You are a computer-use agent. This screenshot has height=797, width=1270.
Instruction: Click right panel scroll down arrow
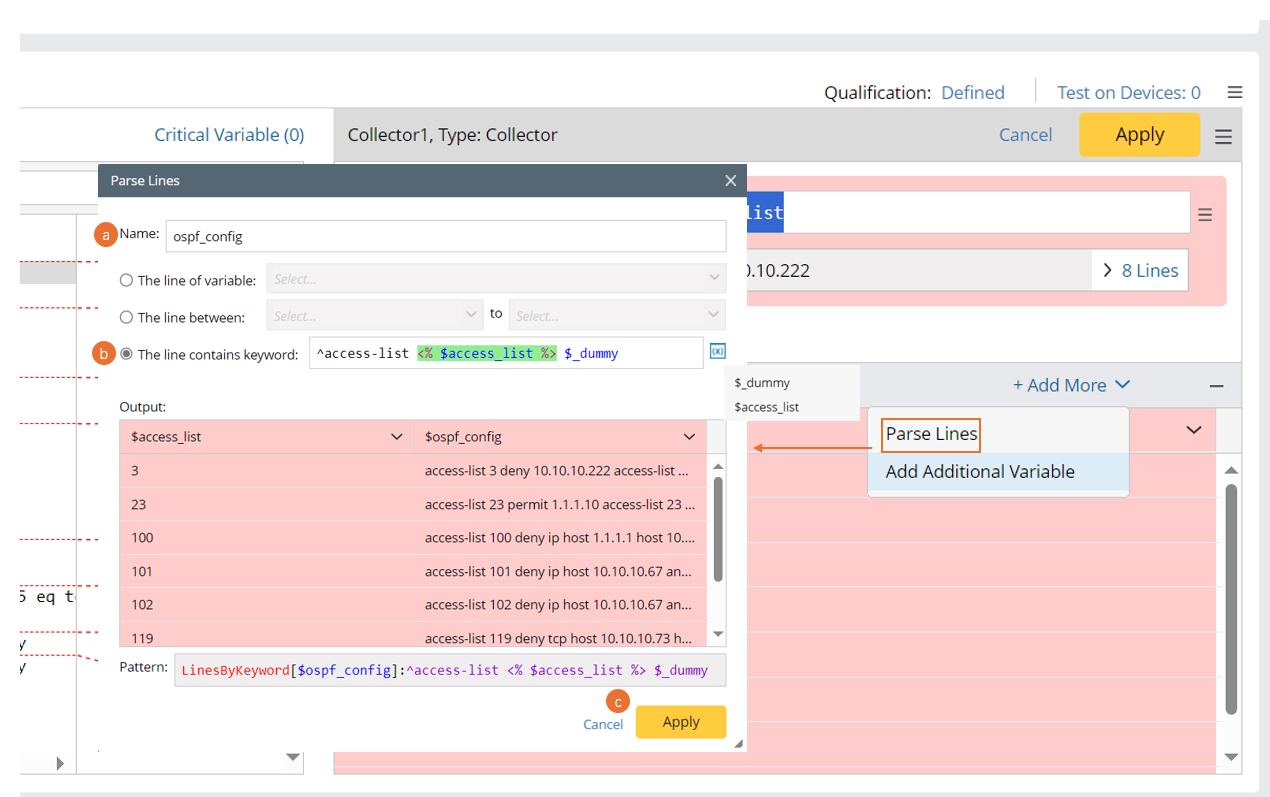(1231, 757)
